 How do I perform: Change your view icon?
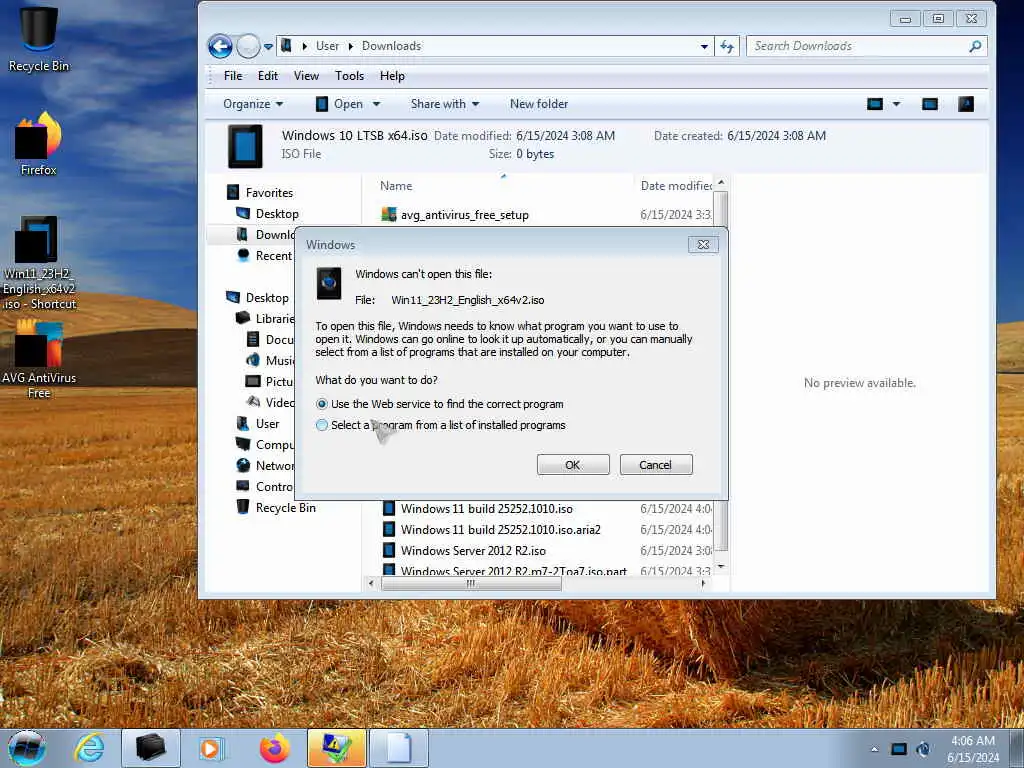point(874,104)
